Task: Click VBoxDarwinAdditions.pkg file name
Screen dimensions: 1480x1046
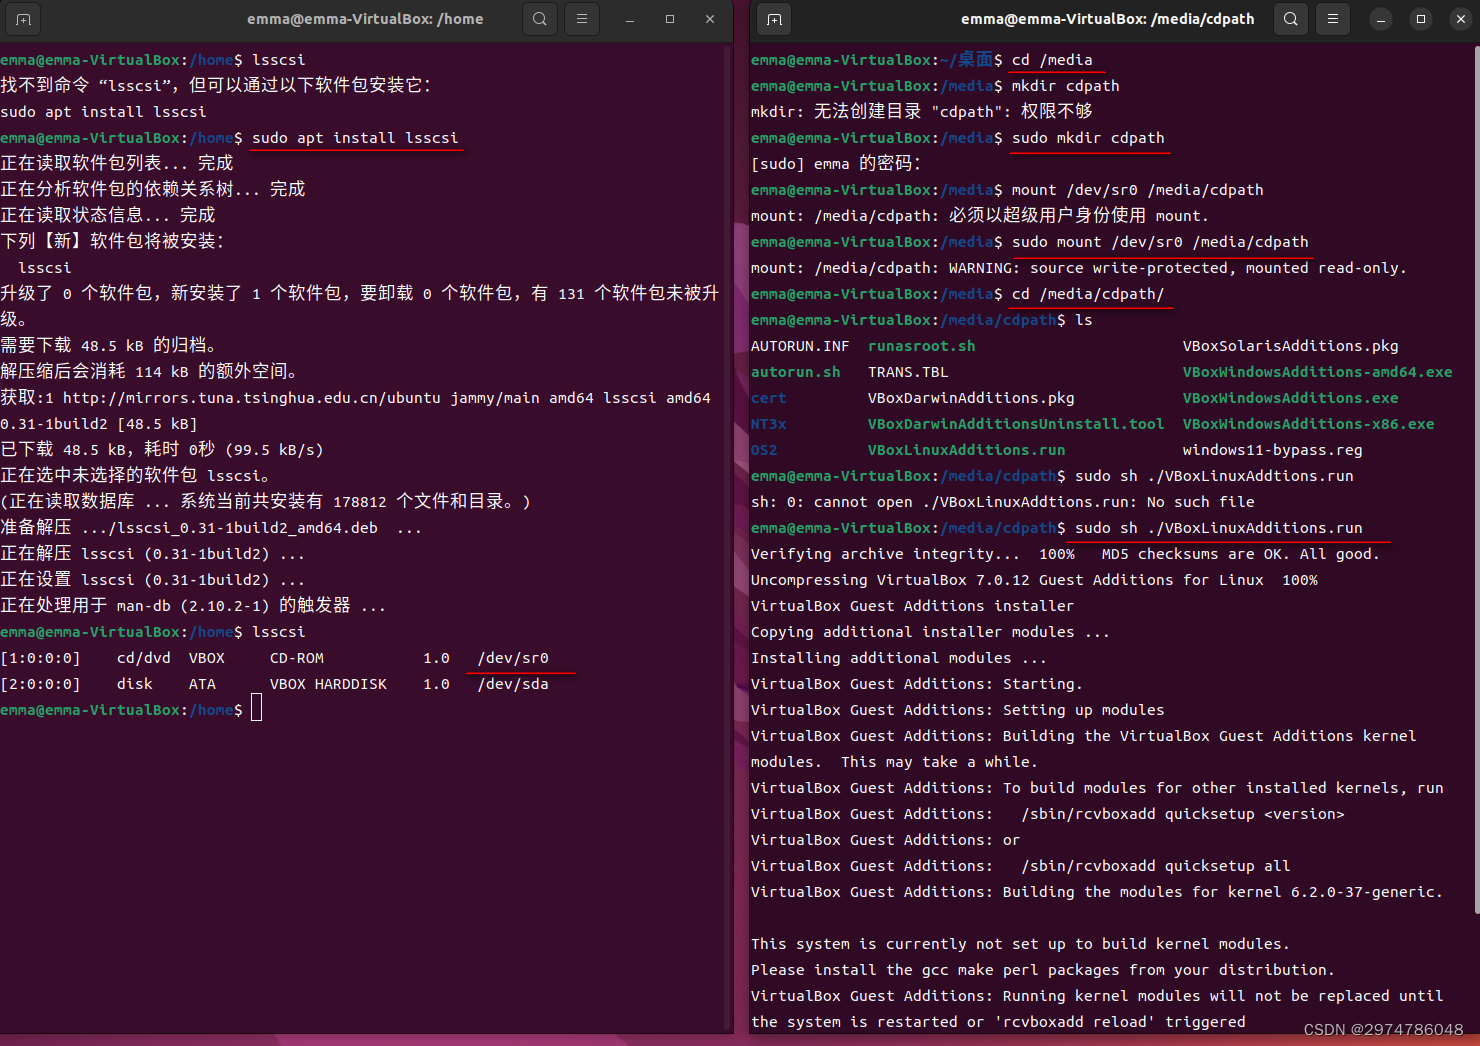Action: tap(971, 398)
